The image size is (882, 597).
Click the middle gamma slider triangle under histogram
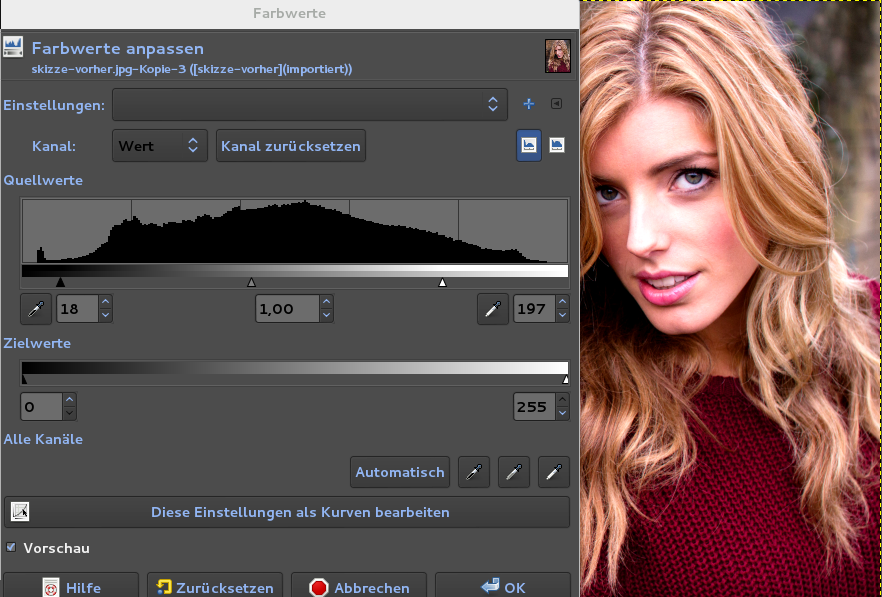(x=251, y=283)
